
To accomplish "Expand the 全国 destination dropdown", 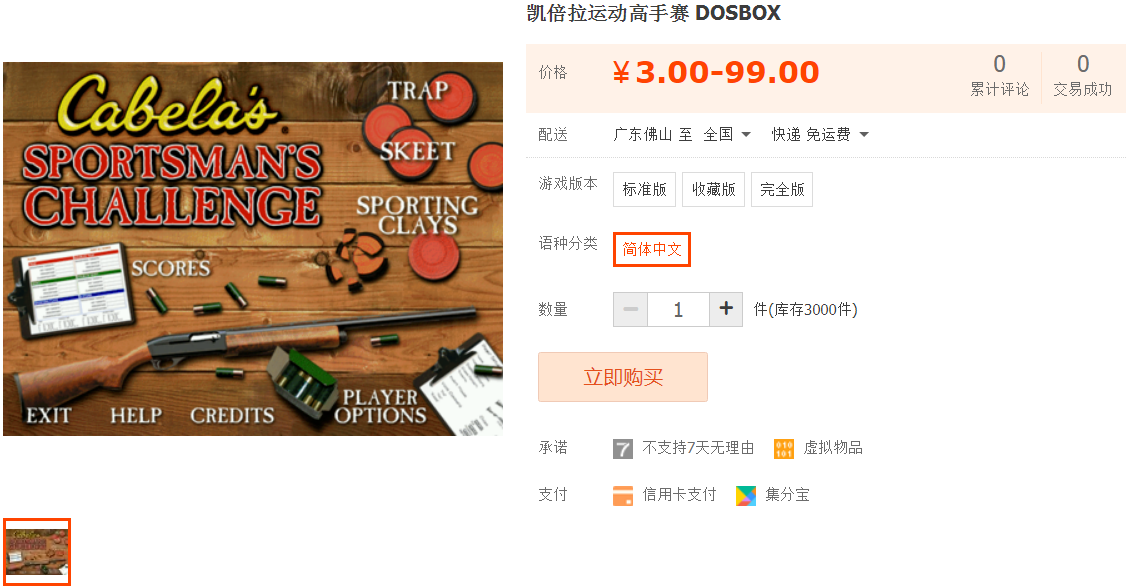I will [x=728, y=134].
